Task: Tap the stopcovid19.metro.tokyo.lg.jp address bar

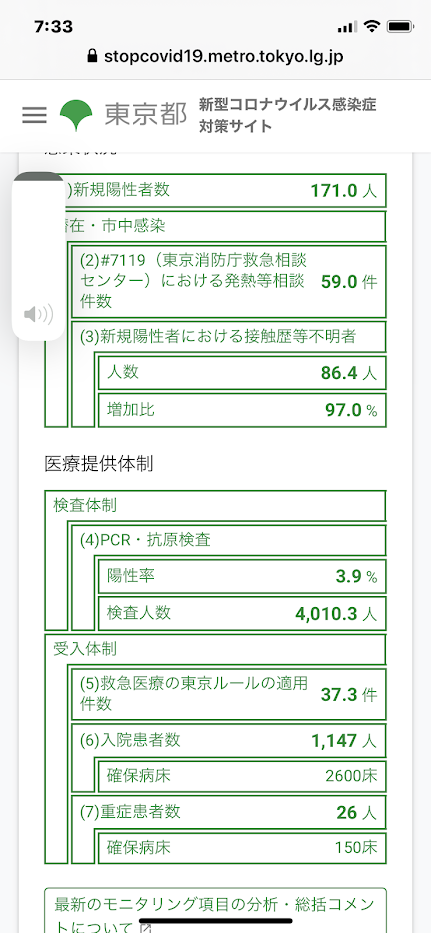Action: click(x=216, y=57)
